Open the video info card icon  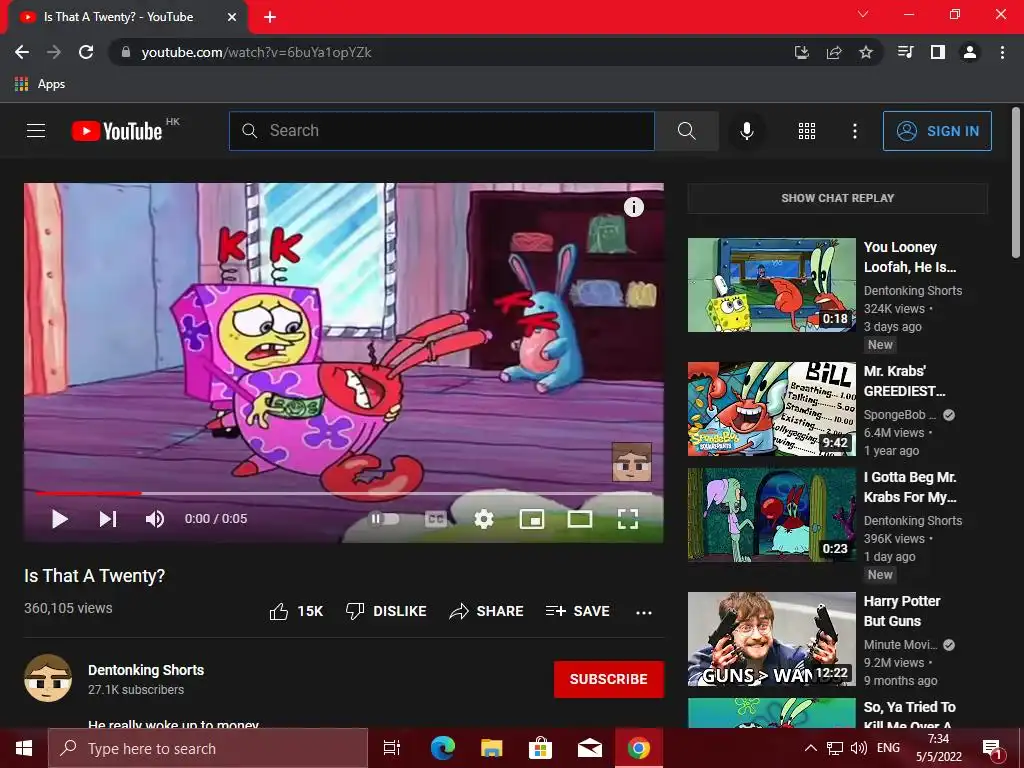coord(633,207)
